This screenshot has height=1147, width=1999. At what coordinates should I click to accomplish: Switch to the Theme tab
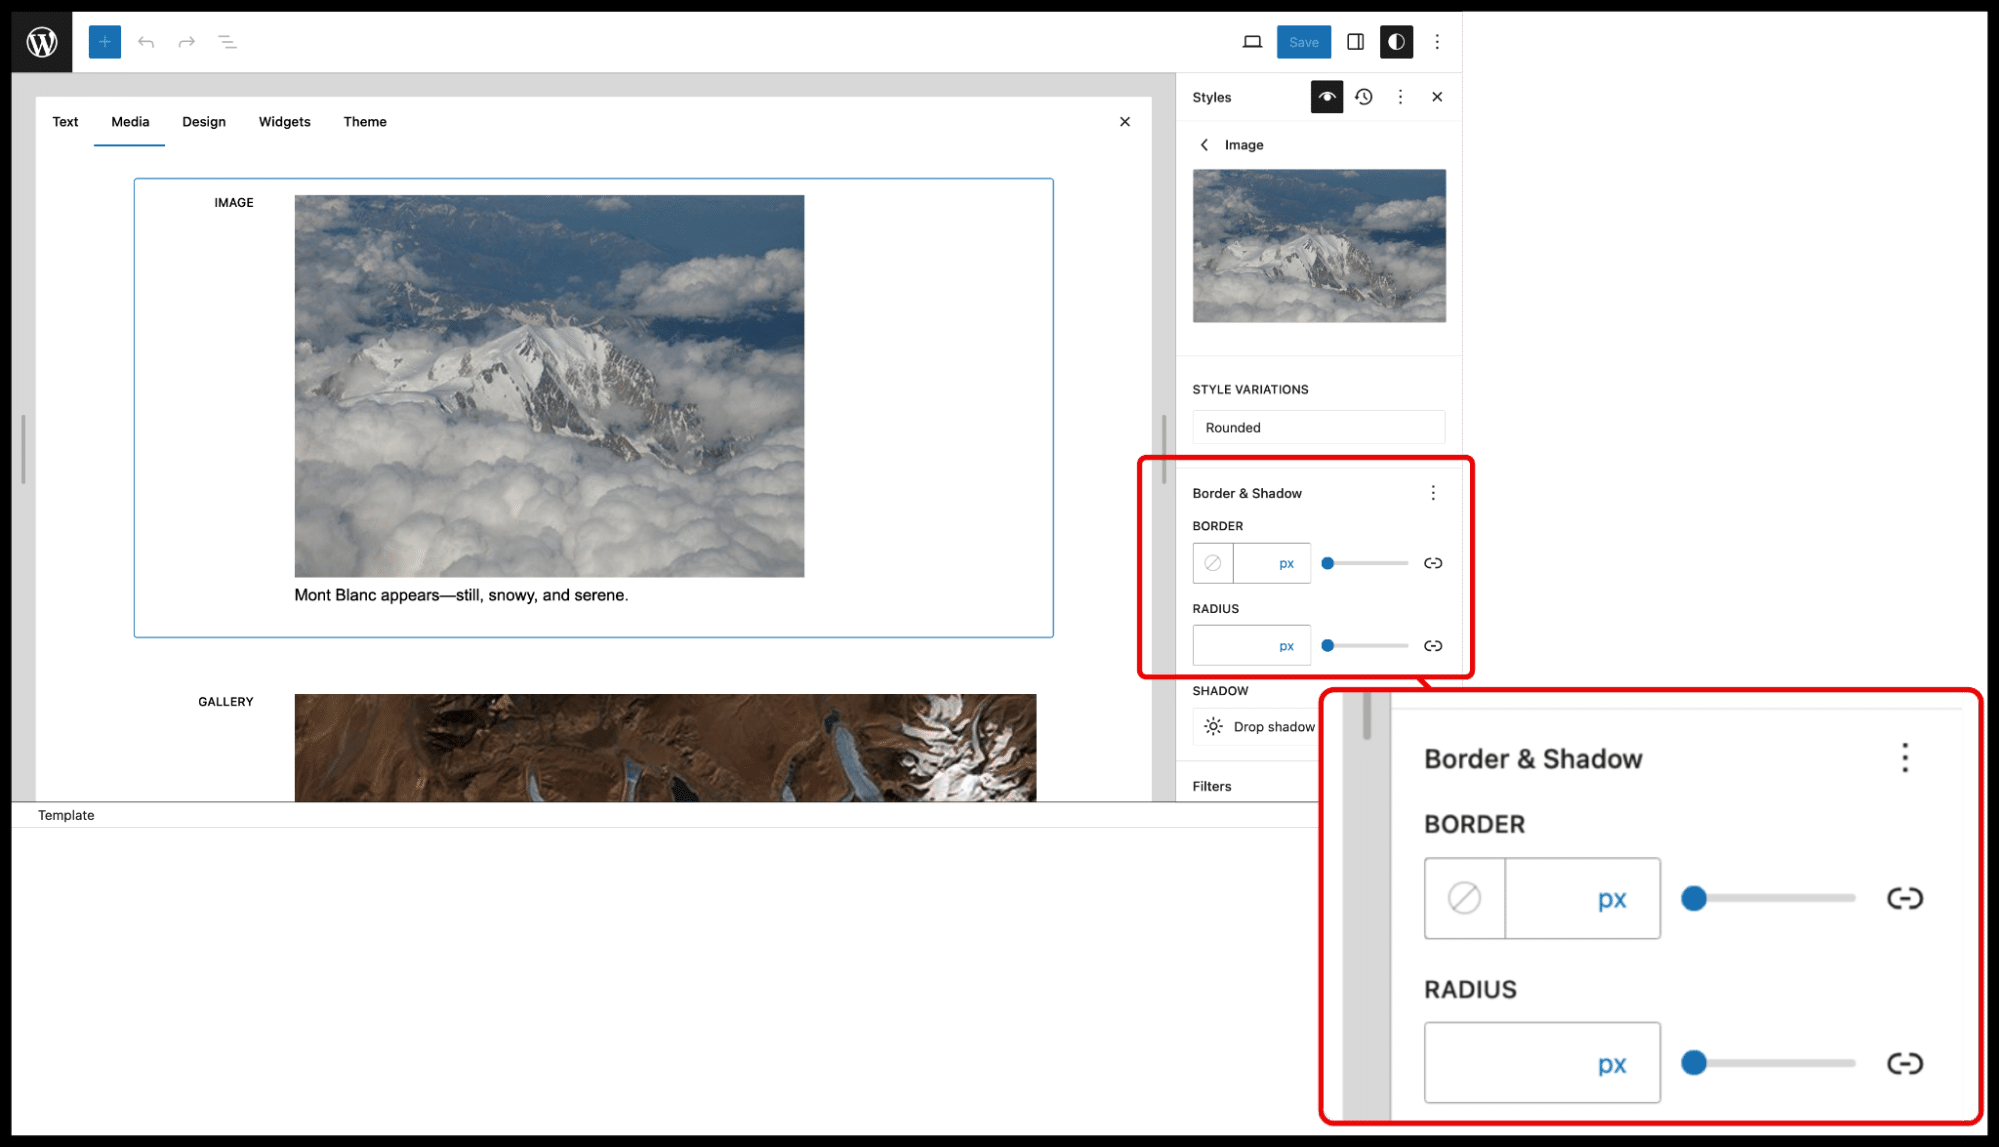(365, 122)
